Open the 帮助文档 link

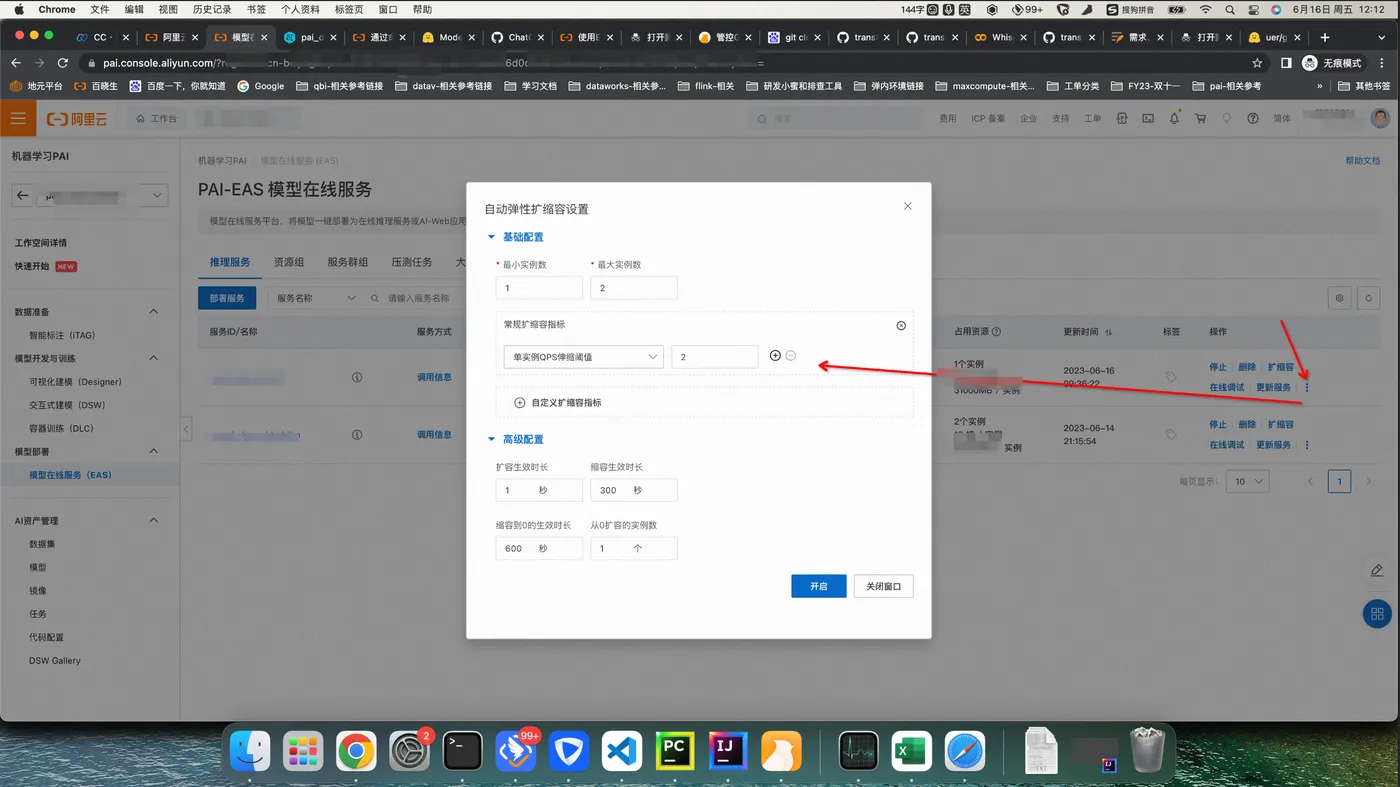[x=1362, y=161]
